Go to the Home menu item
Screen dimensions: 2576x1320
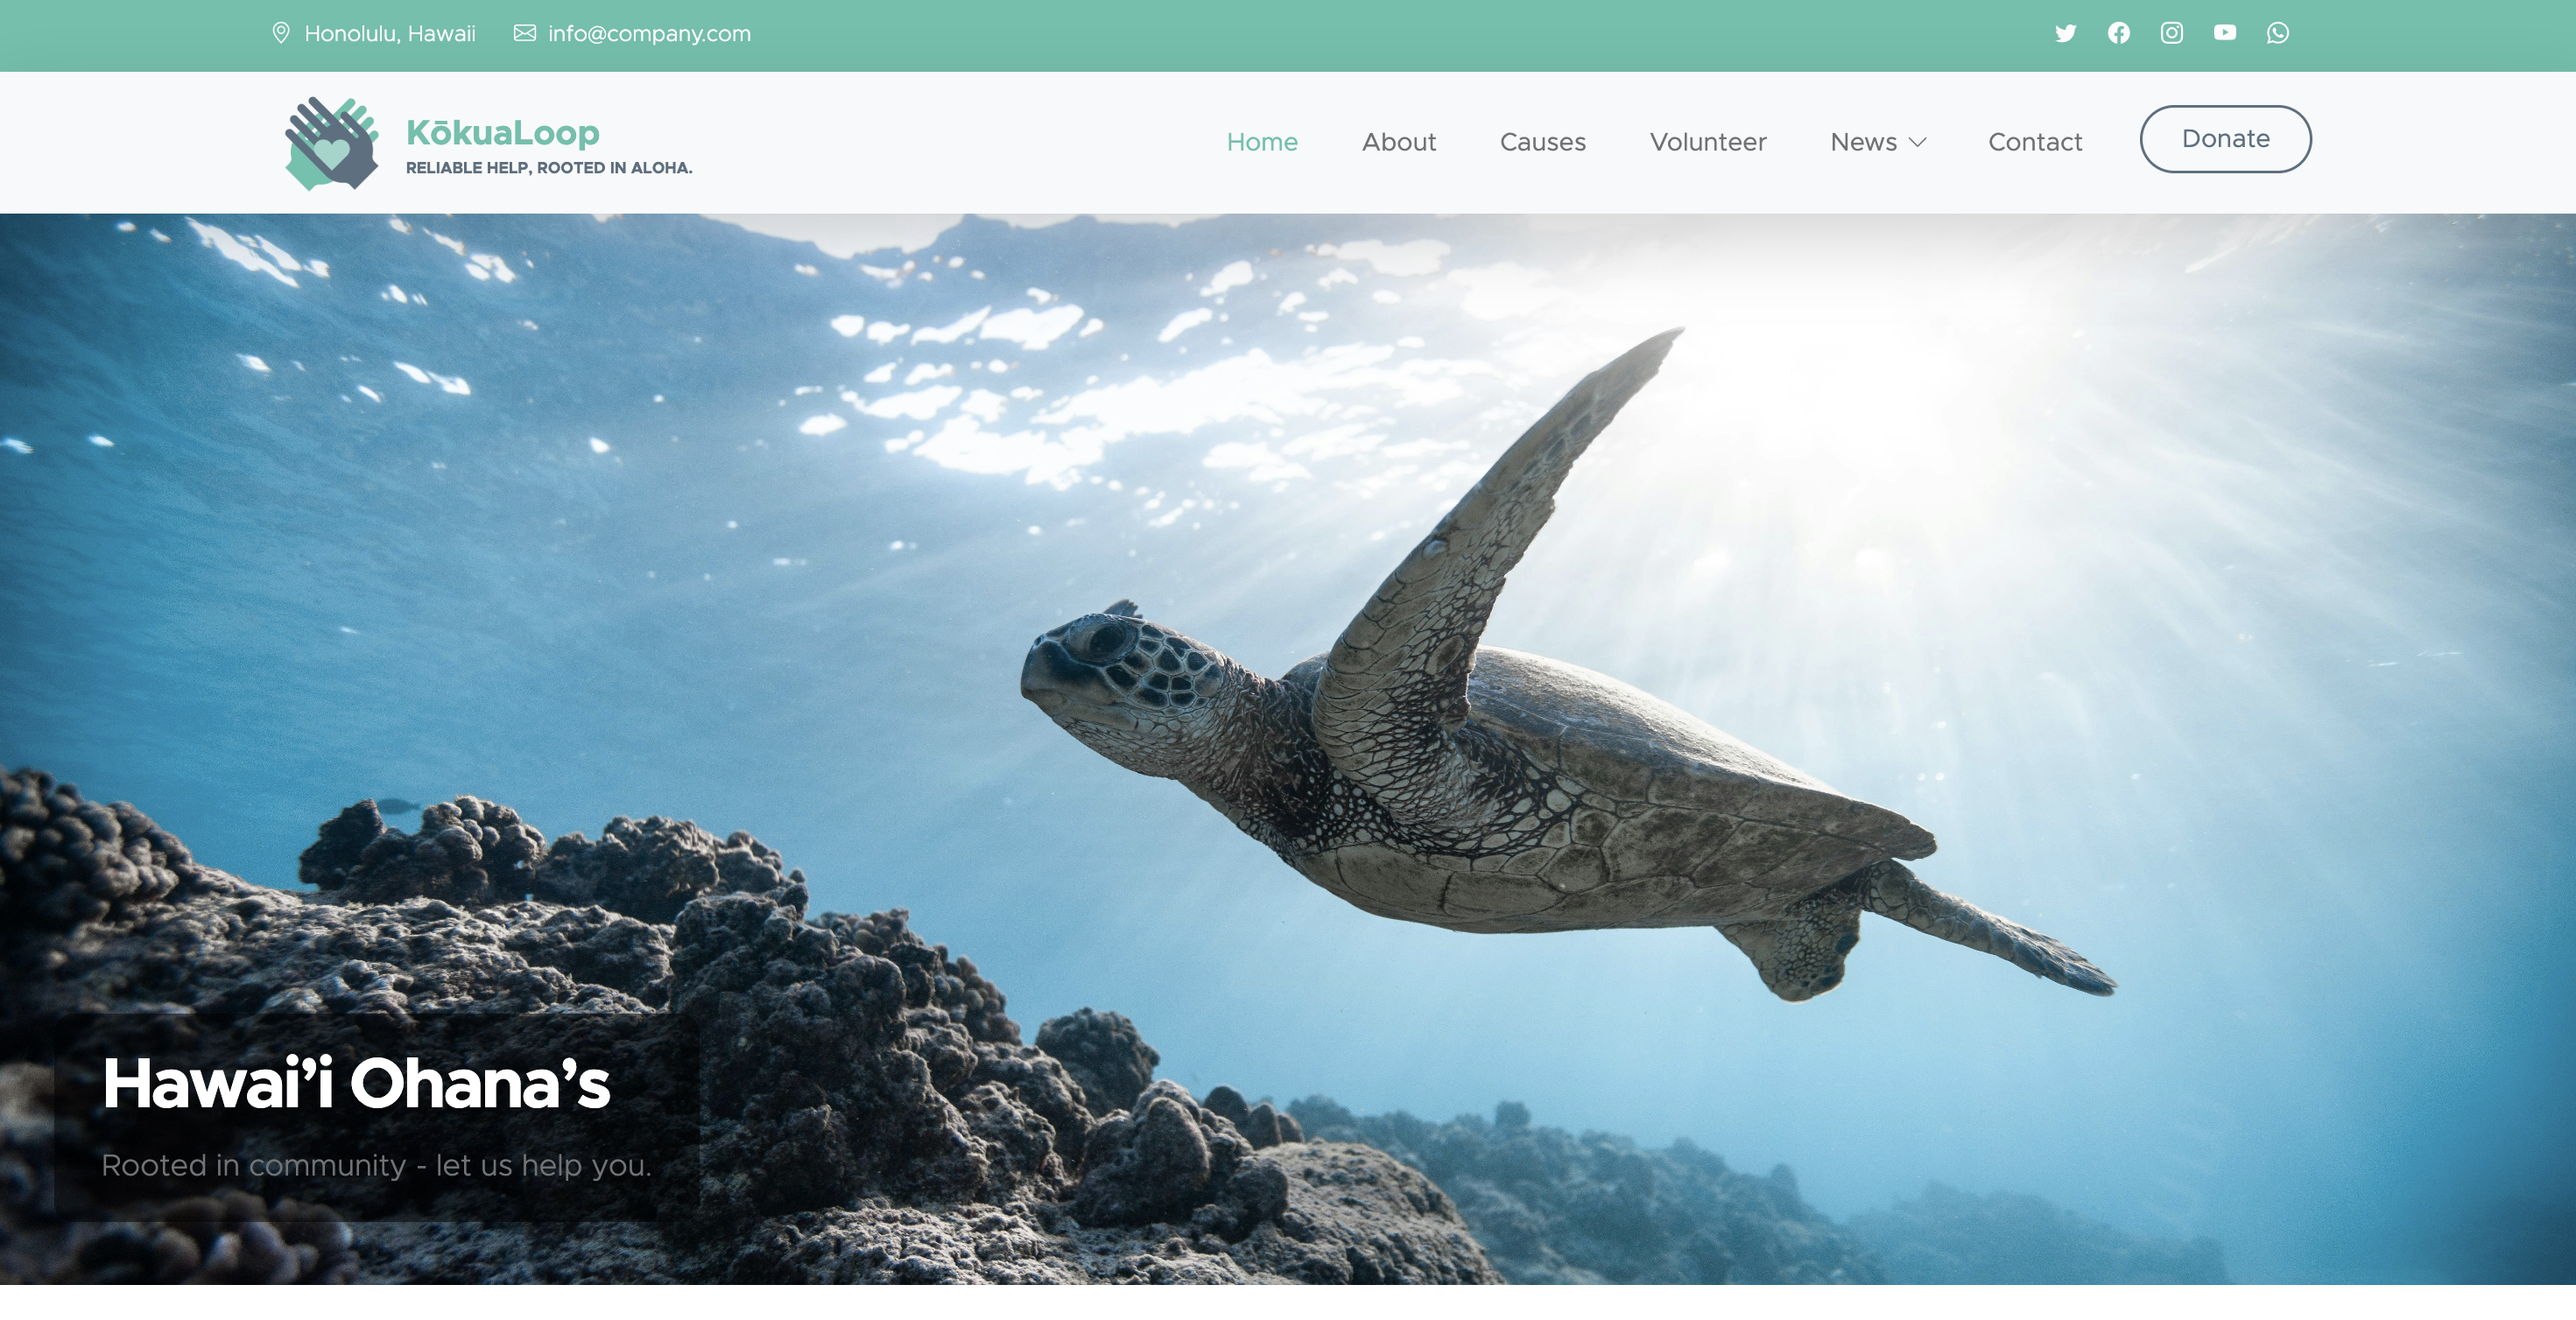pyautogui.click(x=1262, y=142)
